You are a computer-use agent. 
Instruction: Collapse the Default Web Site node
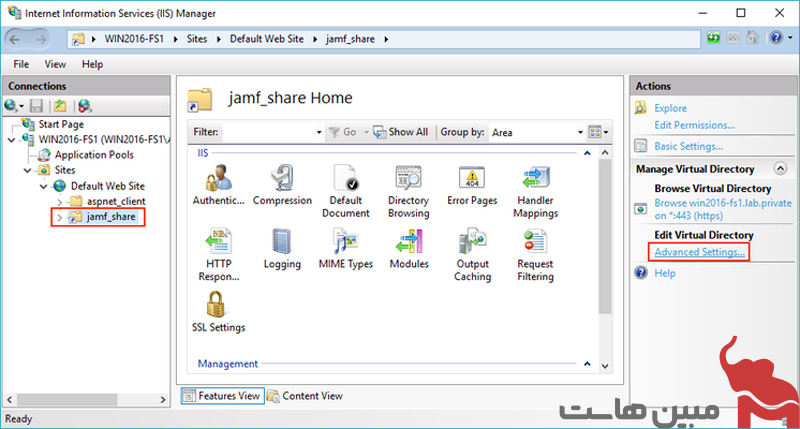pos(43,186)
